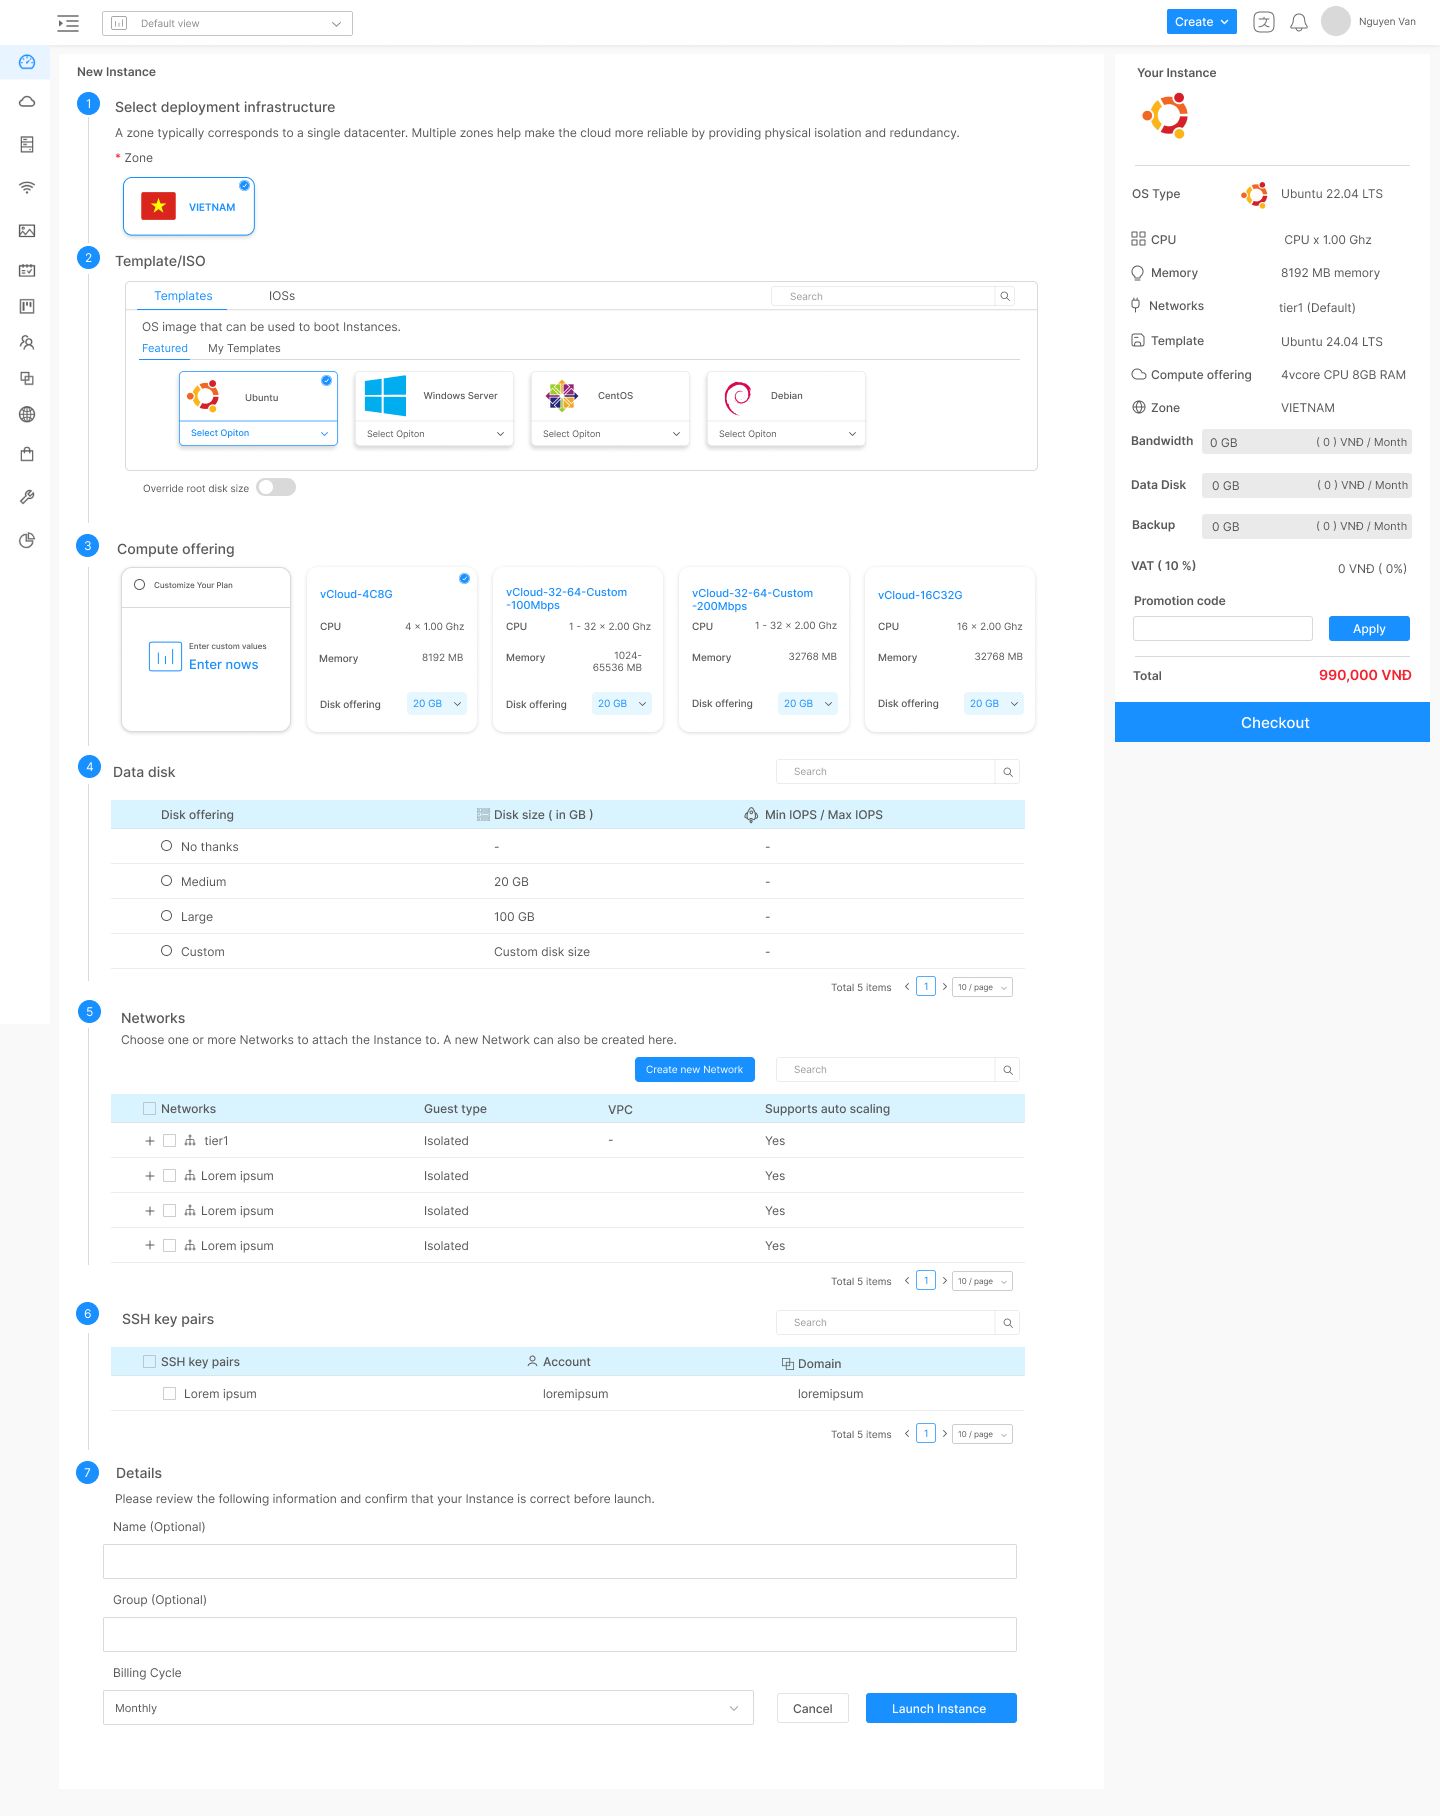Click search magnifier in Data disk section

(1008, 772)
